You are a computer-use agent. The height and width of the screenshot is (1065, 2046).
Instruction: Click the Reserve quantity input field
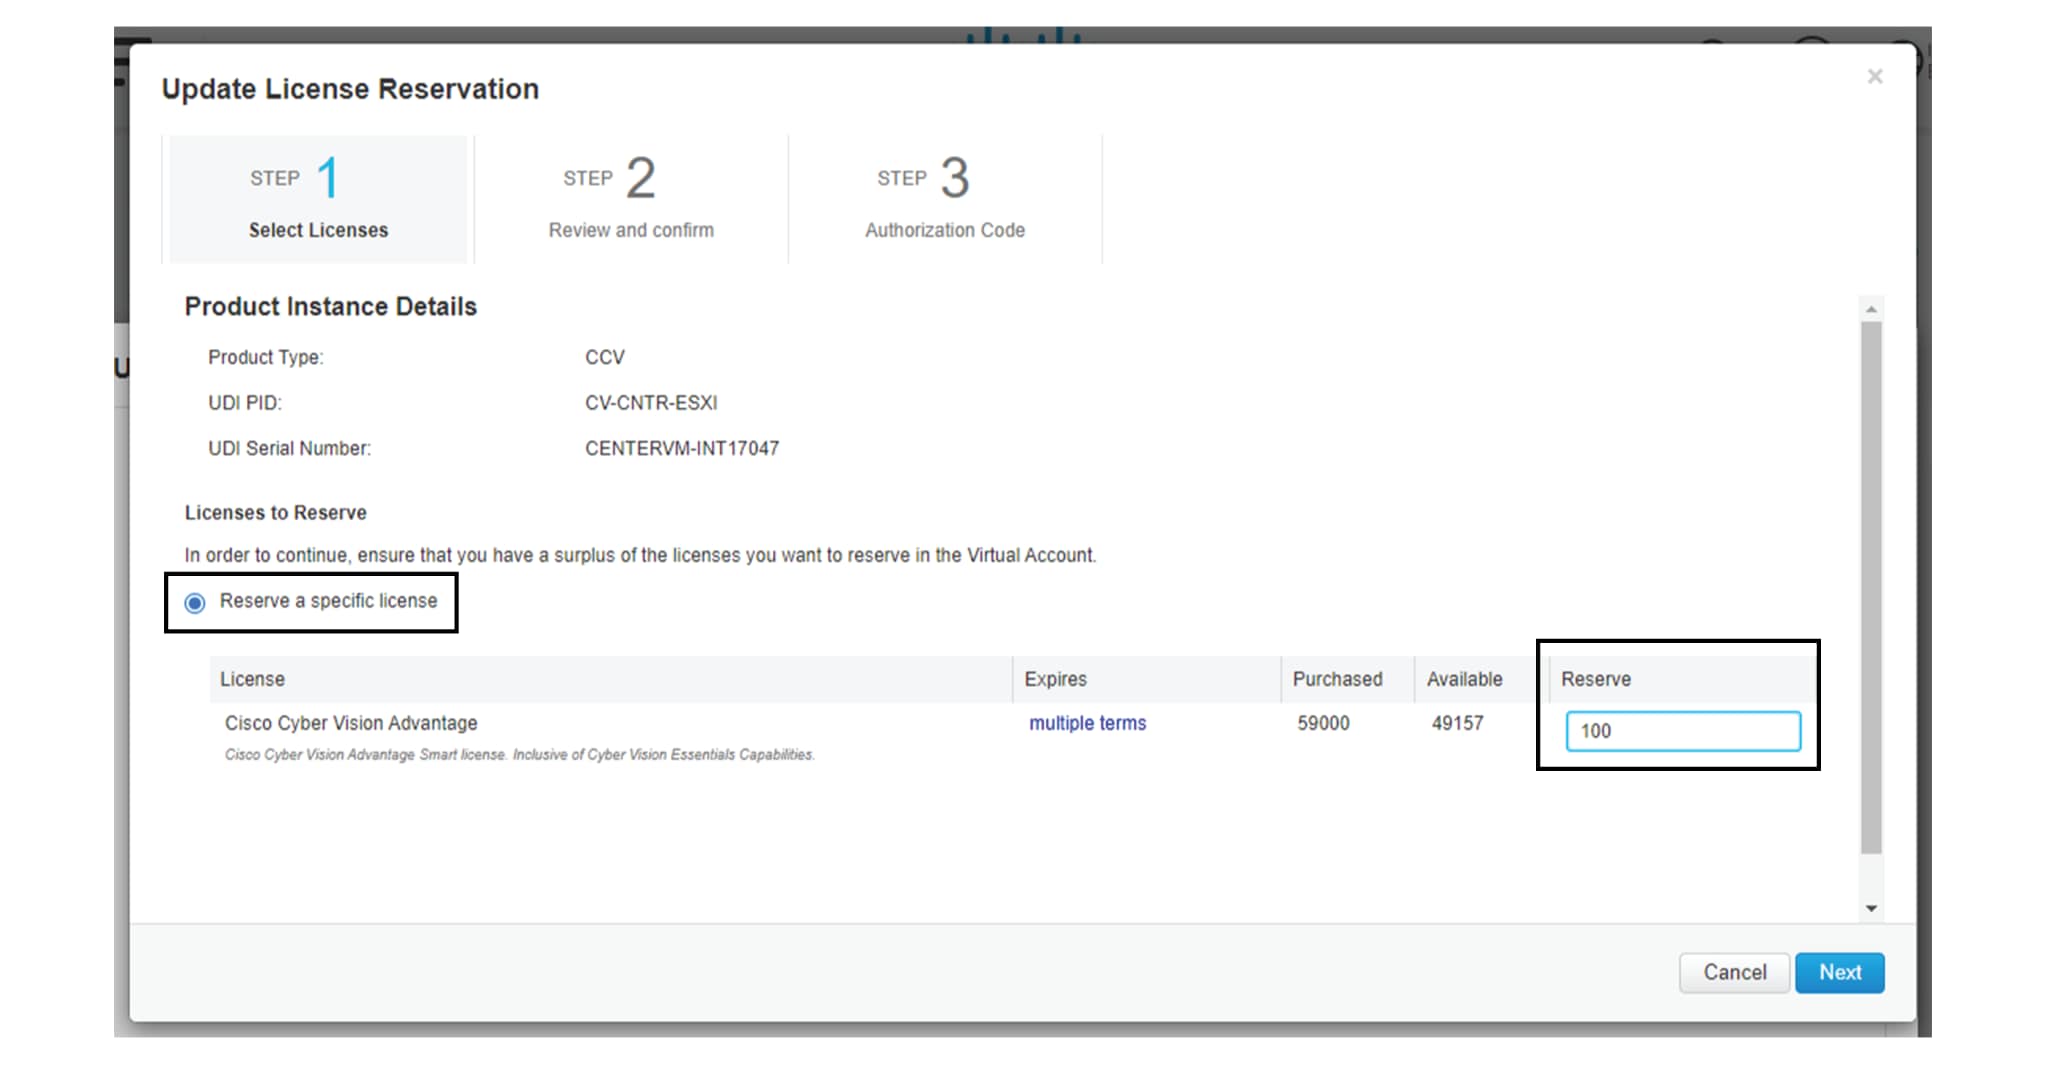(x=1683, y=731)
